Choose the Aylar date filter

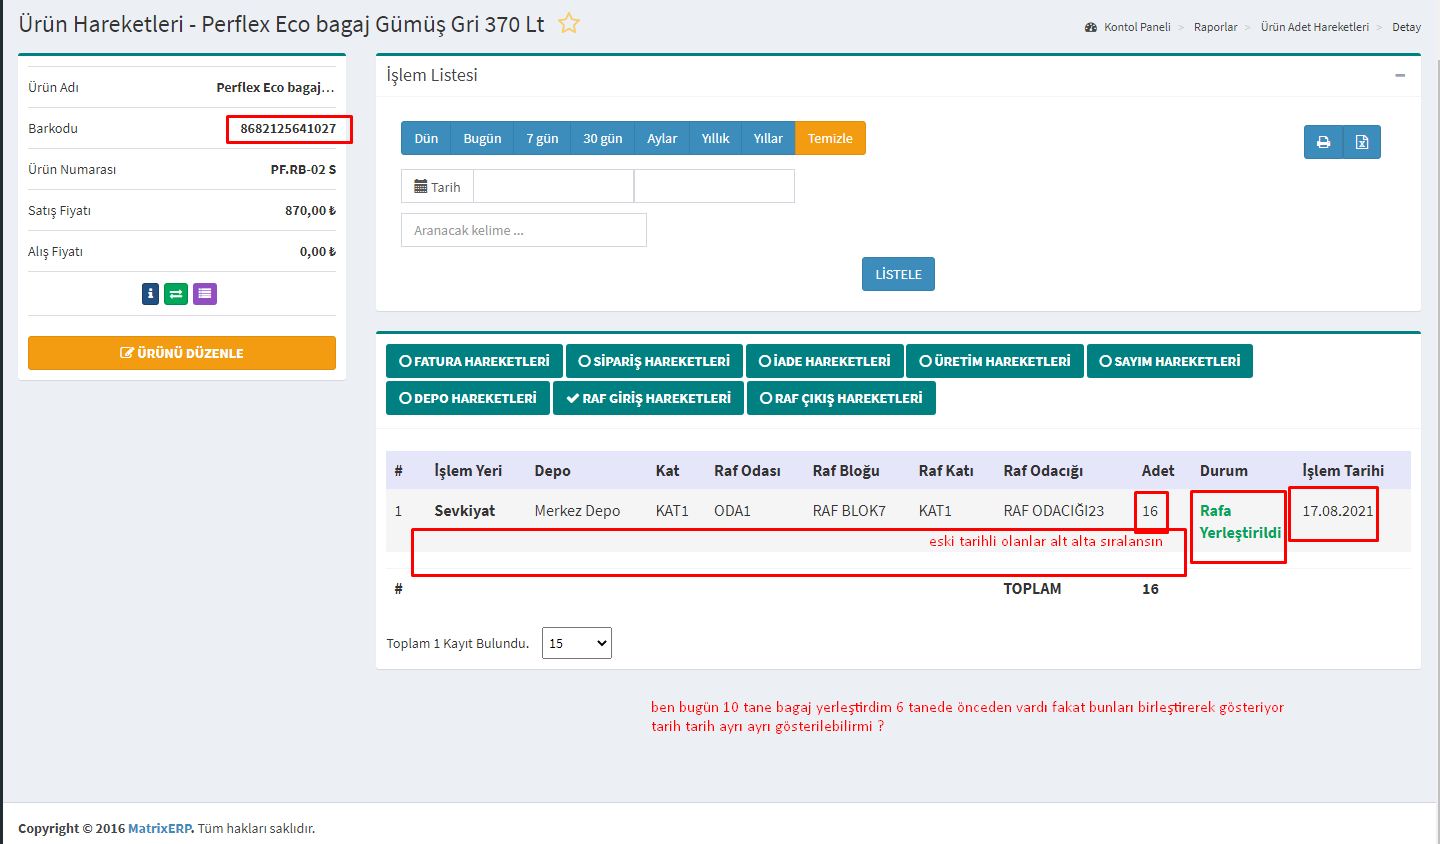(x=661, y=138)
